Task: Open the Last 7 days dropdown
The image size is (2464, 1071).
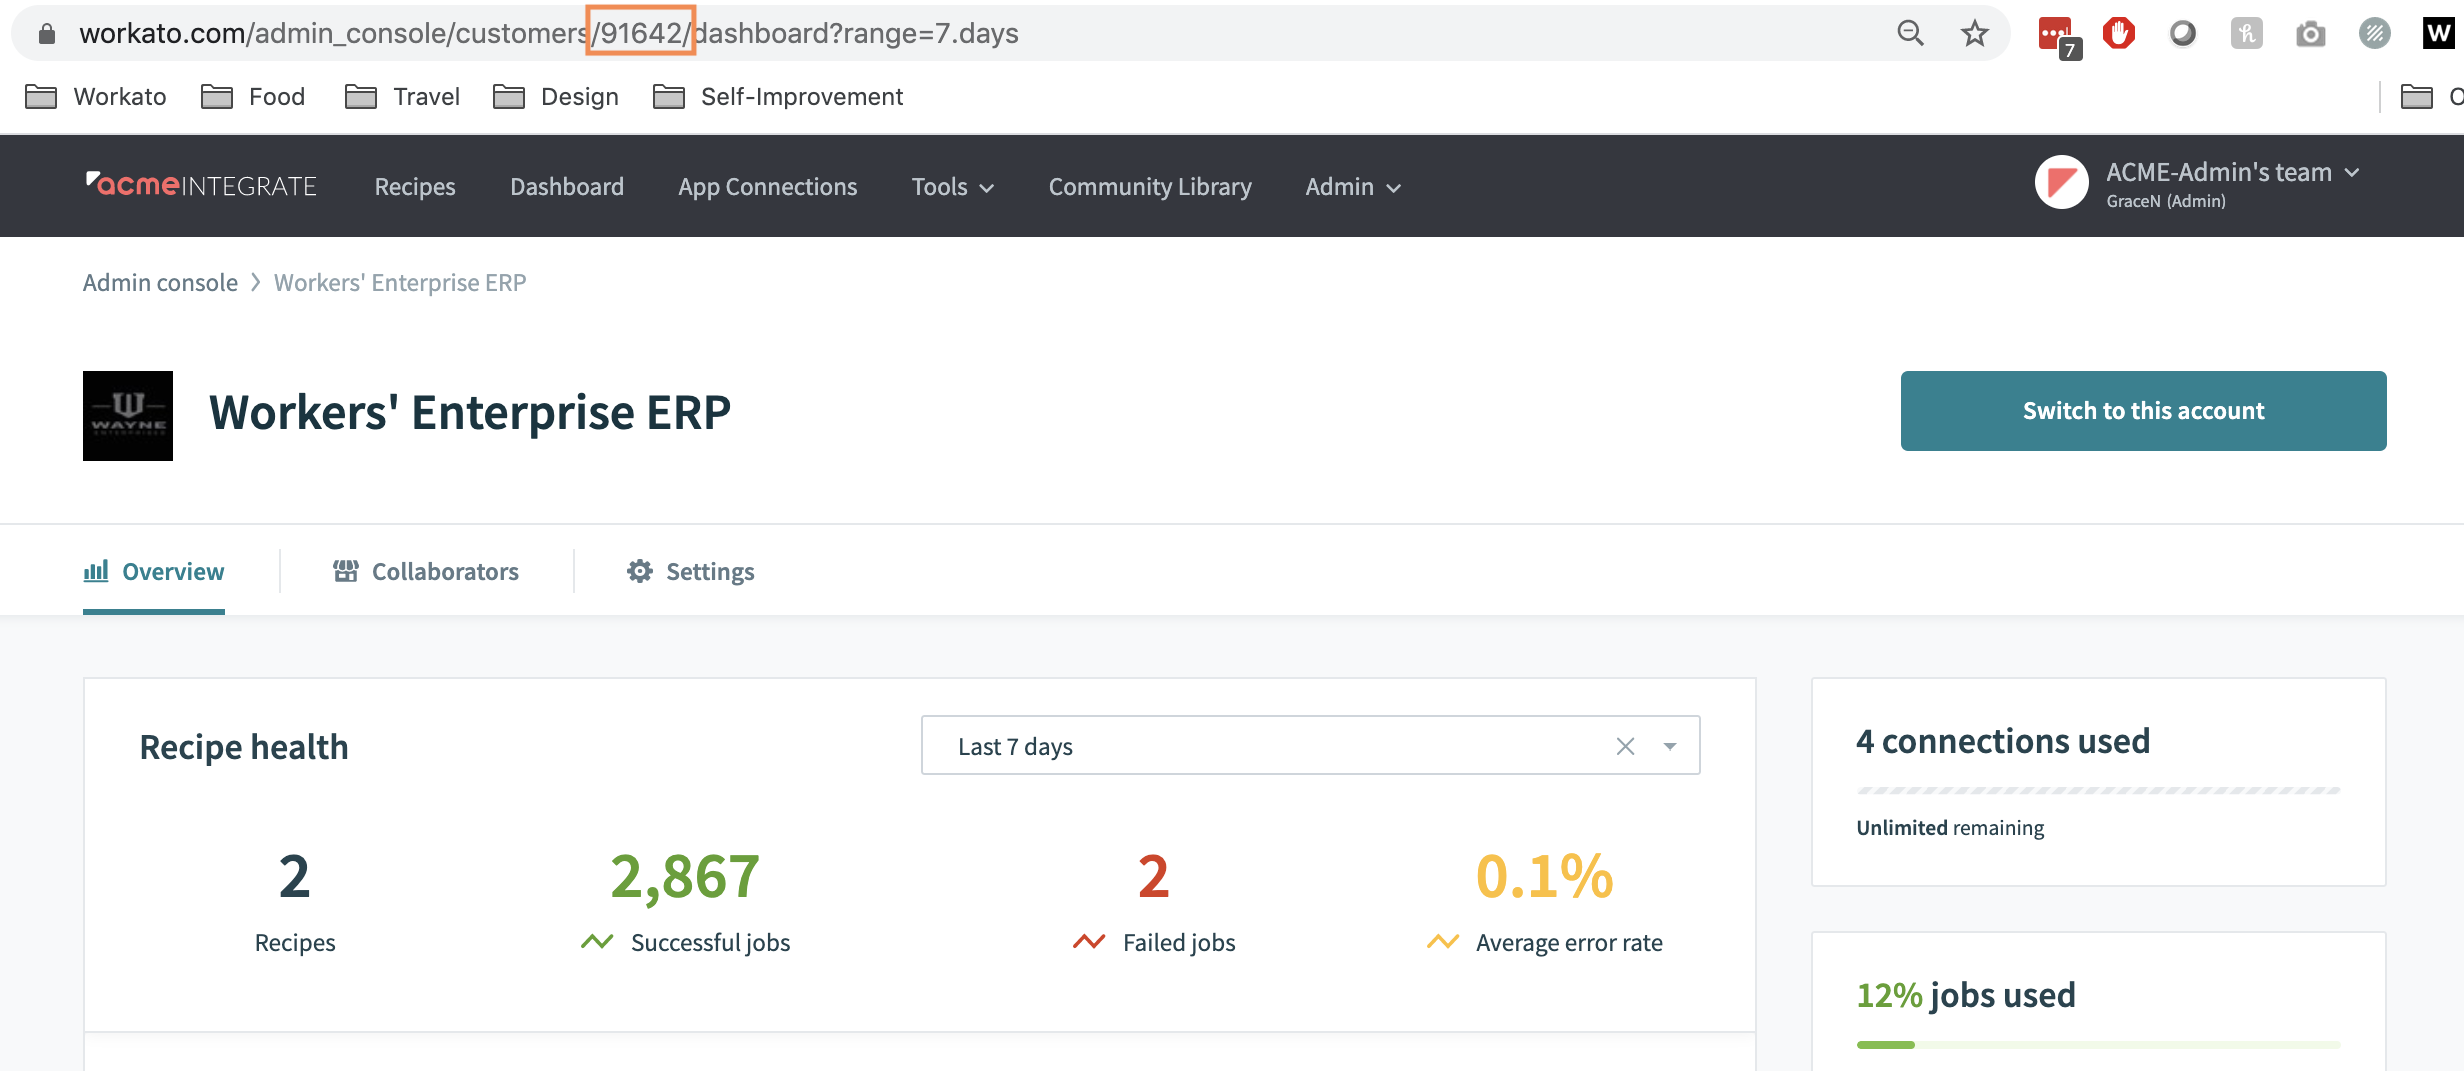Action: (1668, 745)
